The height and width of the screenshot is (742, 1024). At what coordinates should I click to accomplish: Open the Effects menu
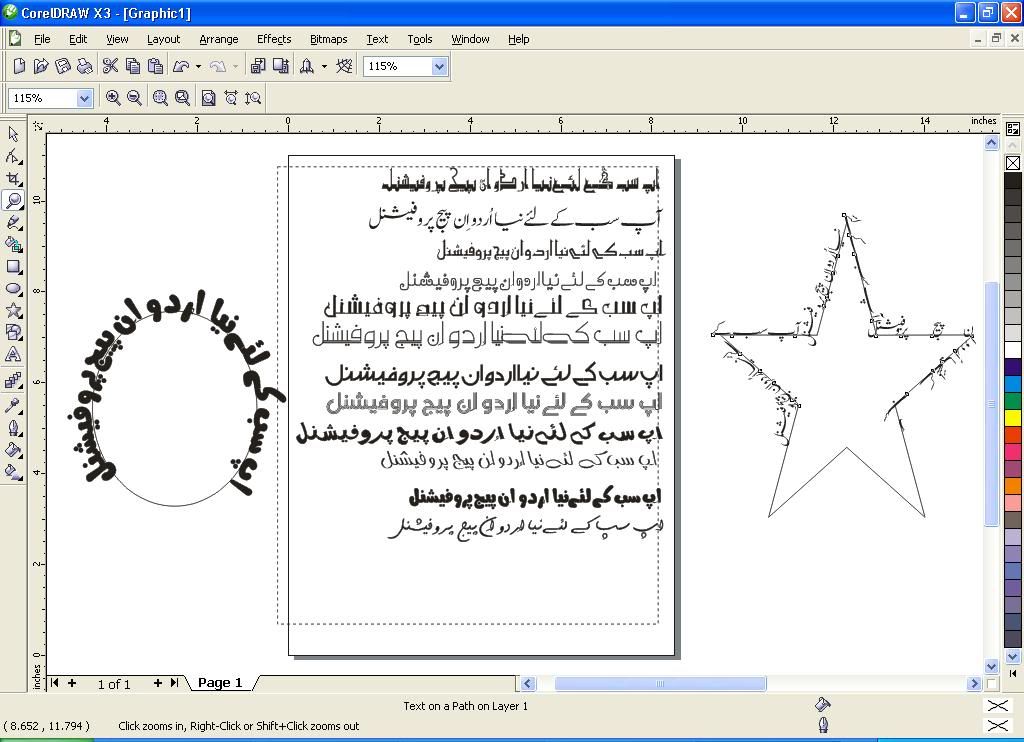(274, 39)
